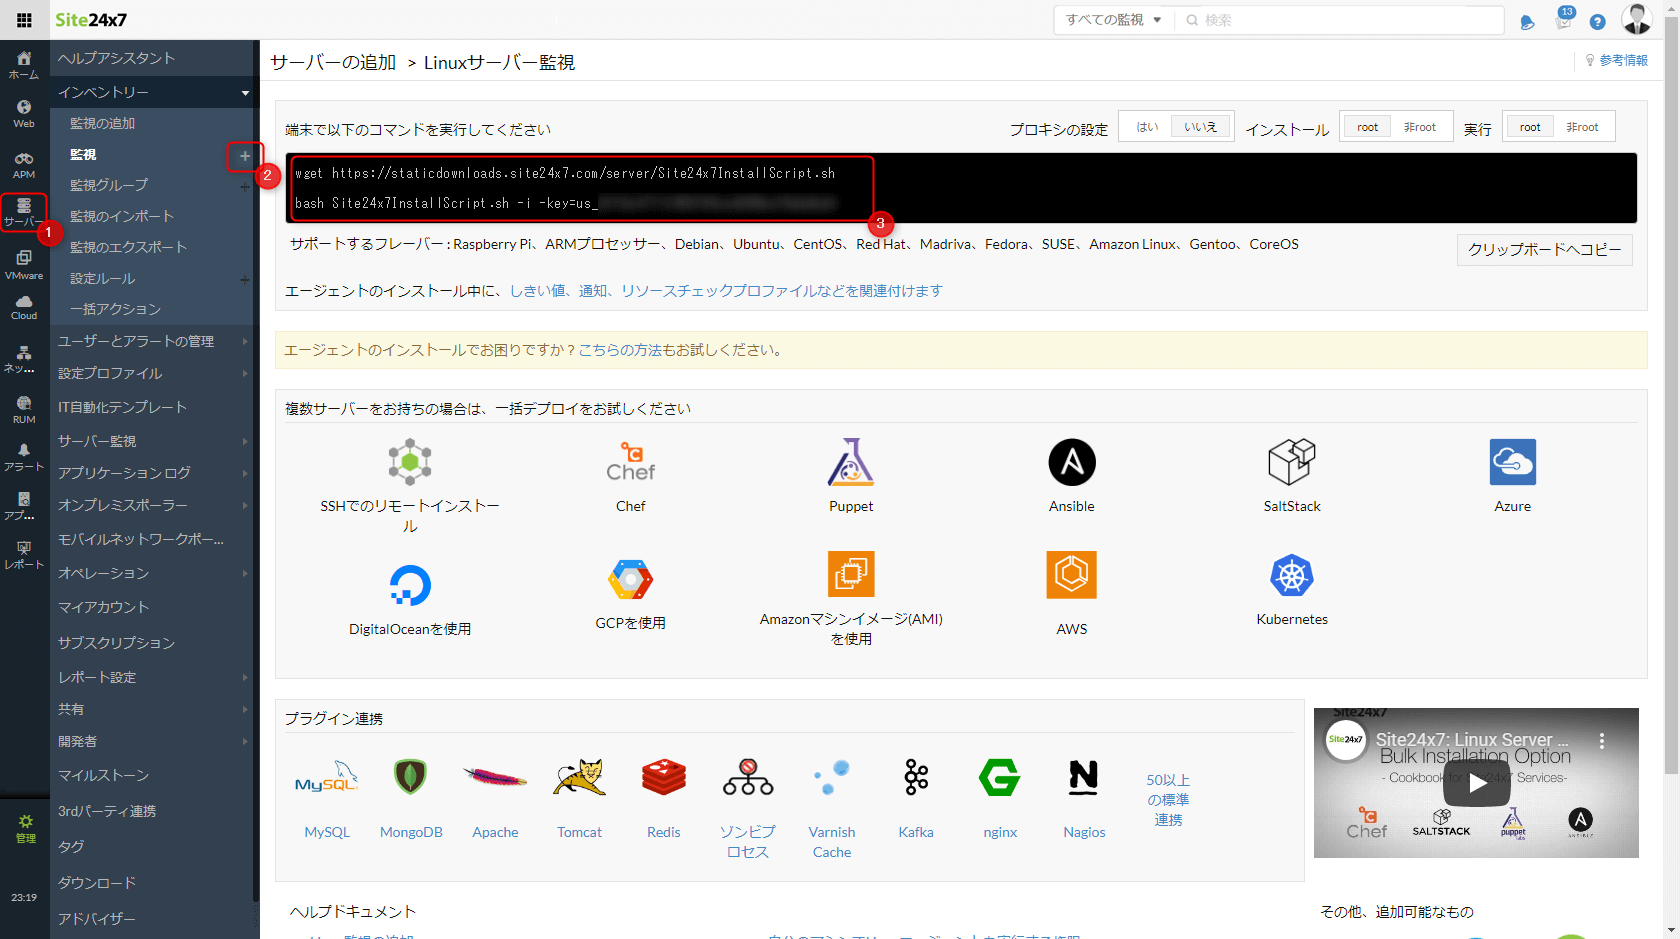The image size is (1680, 939).
Task: Choose the GCP icon
Action: 631,580
